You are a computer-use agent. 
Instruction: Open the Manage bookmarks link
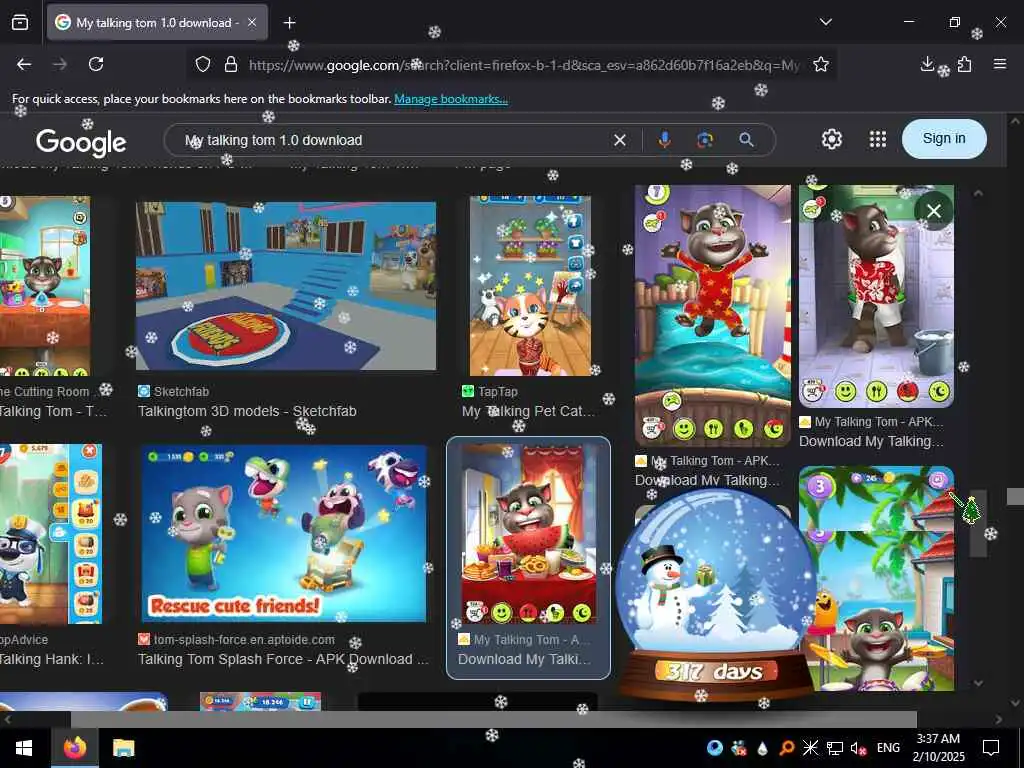451,99
